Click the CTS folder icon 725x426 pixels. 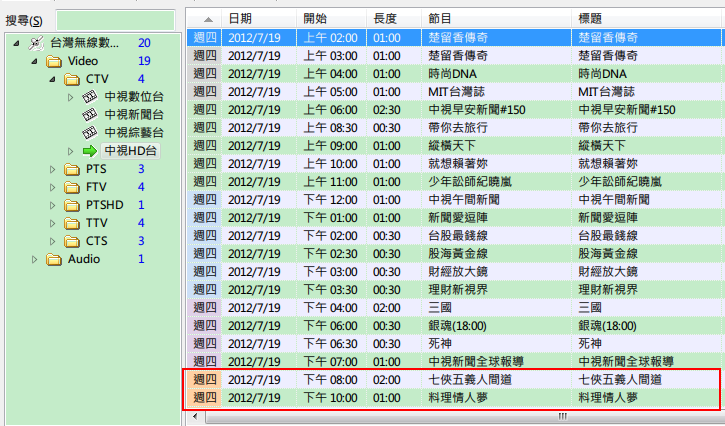coord(72,241)
